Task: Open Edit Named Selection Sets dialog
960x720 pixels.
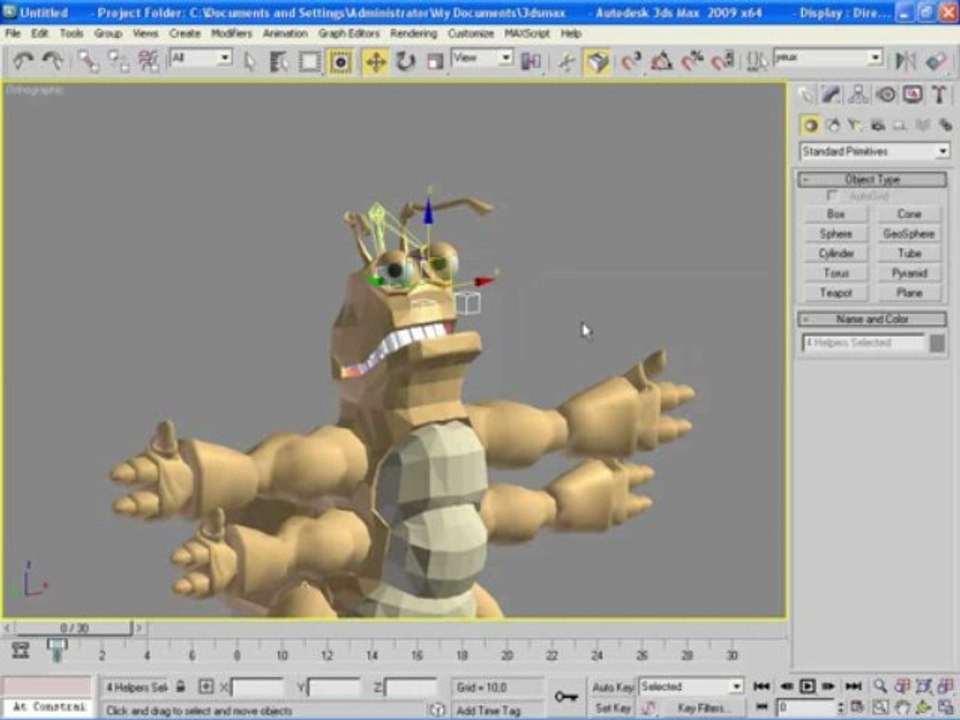Action: point(757,61)
